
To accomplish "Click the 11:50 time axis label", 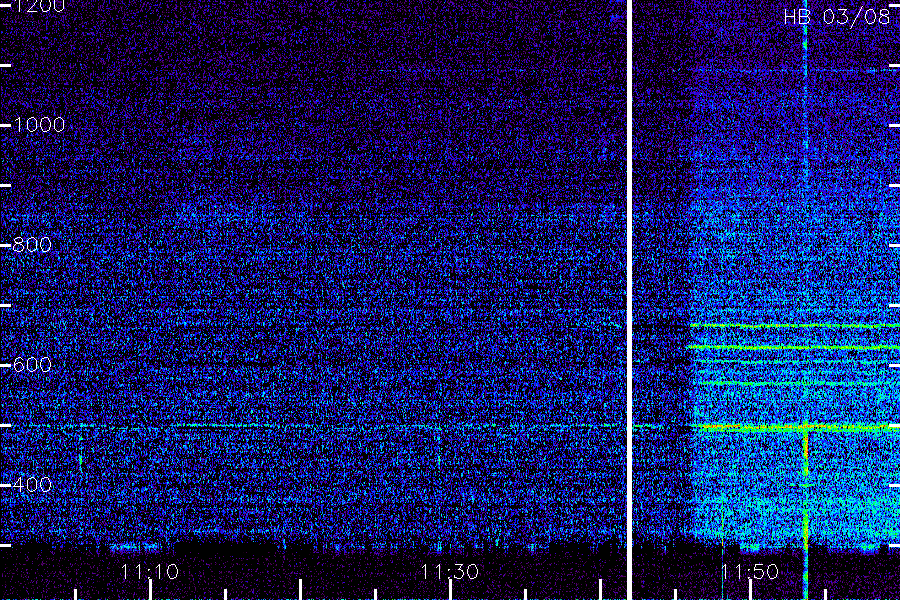I will pyautogui.click(x=750, y=572).
